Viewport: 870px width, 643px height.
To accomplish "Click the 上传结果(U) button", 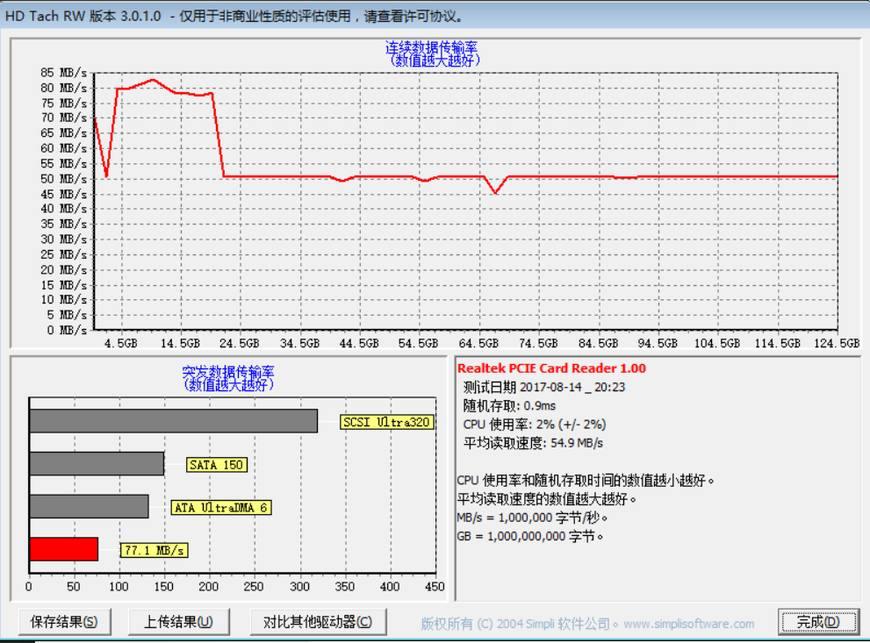I will [x=178, y=621].
